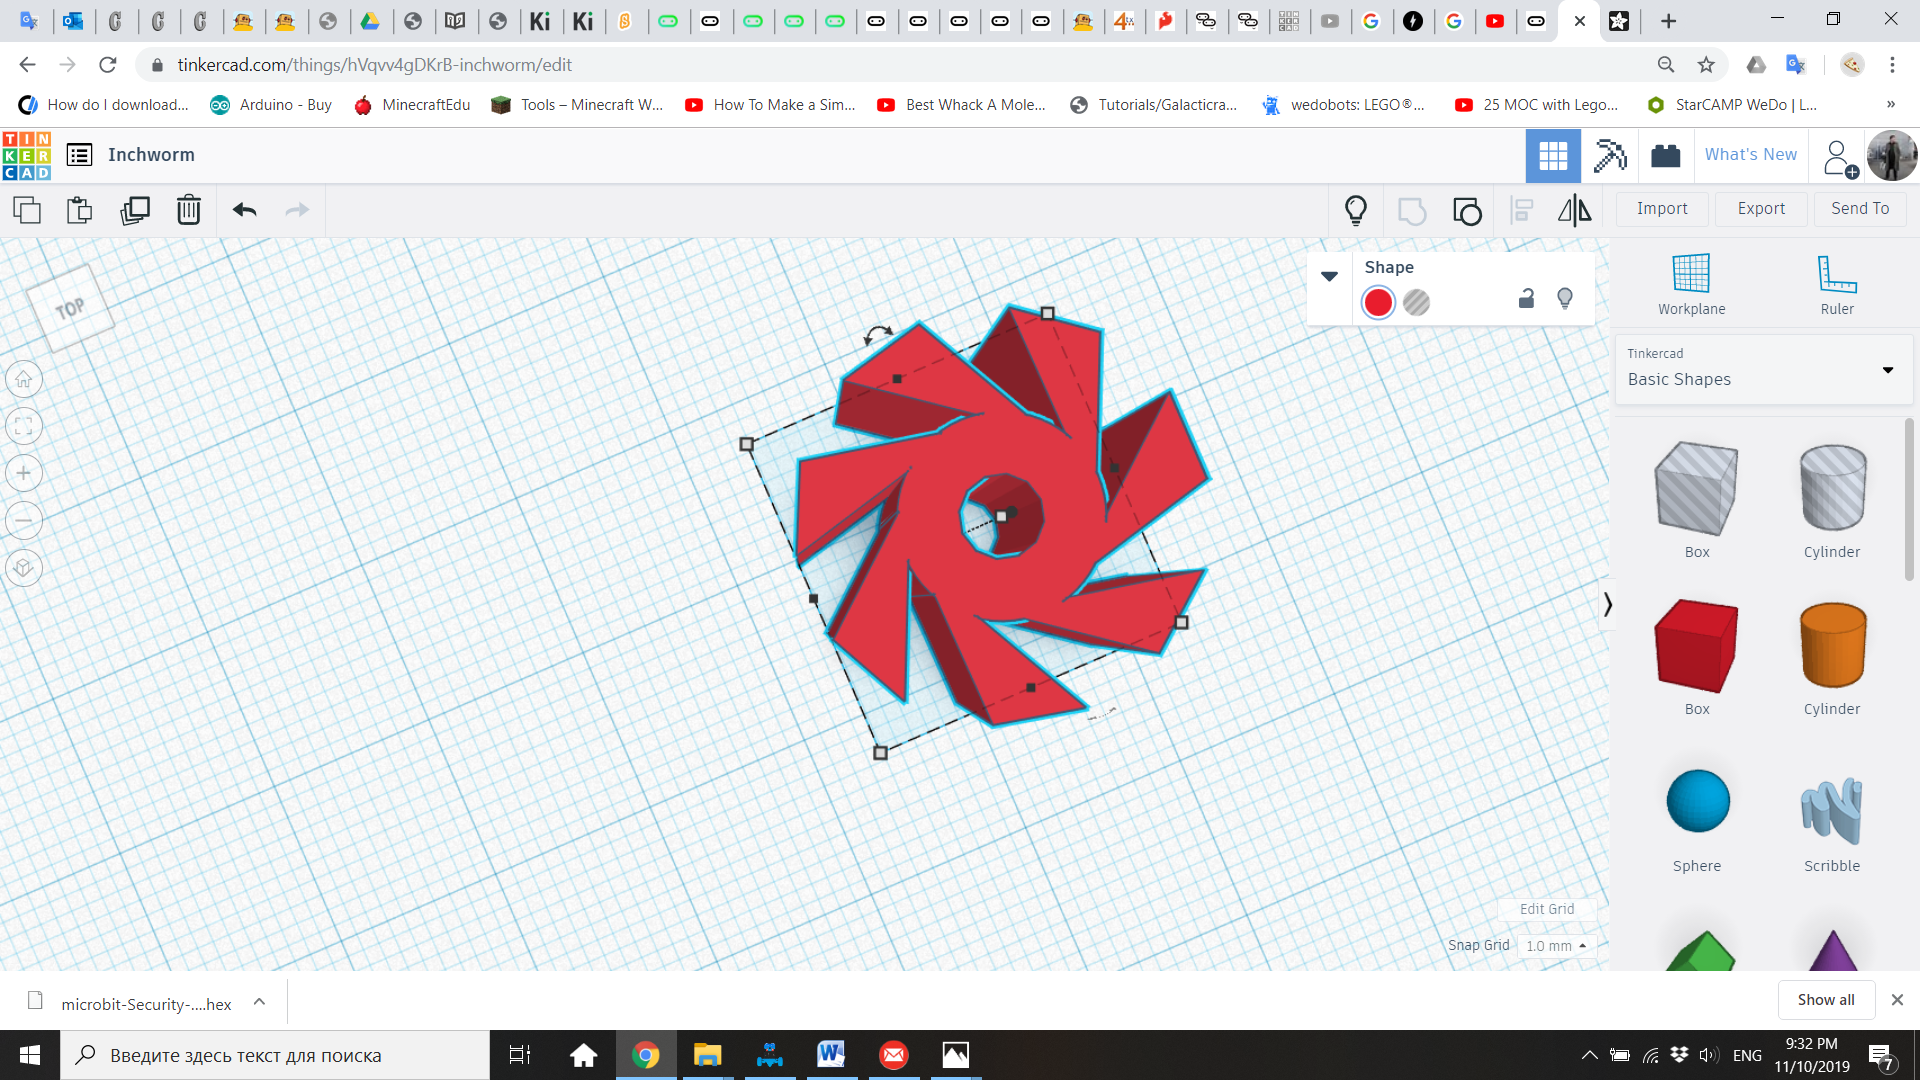The height and width of the screenshot is (1080, 1920).
Task: Click the Zoom in plus icon
Action: 24,473
